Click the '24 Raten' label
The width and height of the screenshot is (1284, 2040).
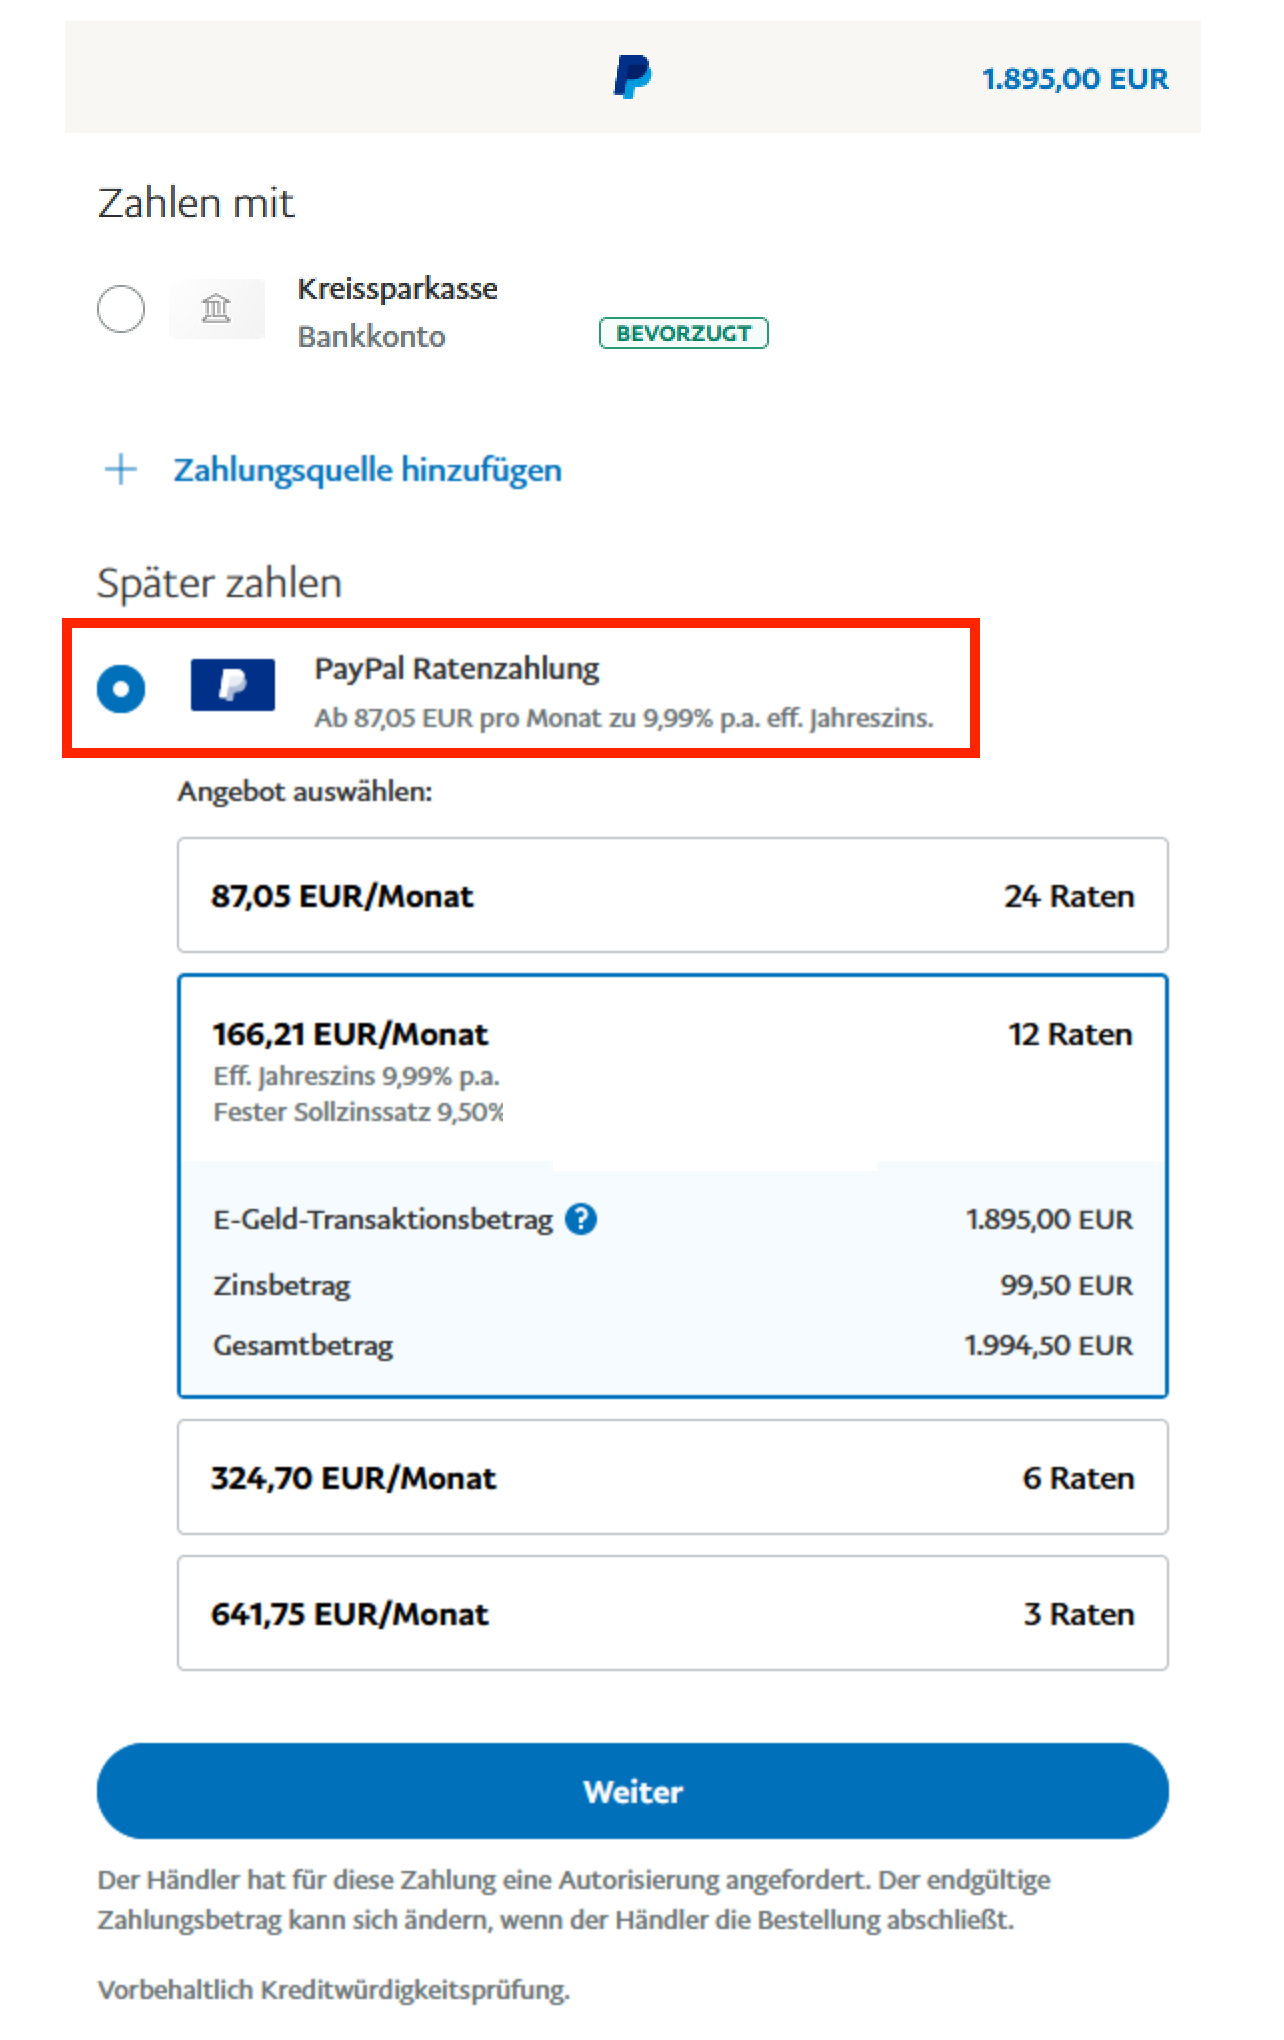pyautogui.click(x=1069, y=896)
